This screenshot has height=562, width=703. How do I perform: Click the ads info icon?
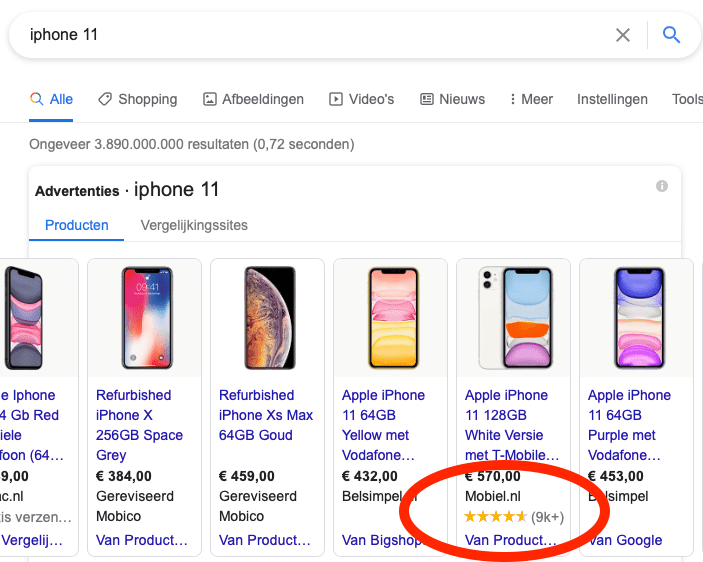point(661,186)
